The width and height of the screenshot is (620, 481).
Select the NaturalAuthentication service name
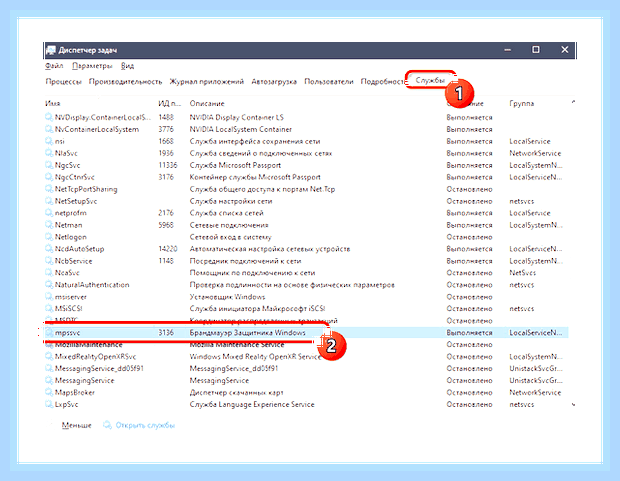coord(92,285)
